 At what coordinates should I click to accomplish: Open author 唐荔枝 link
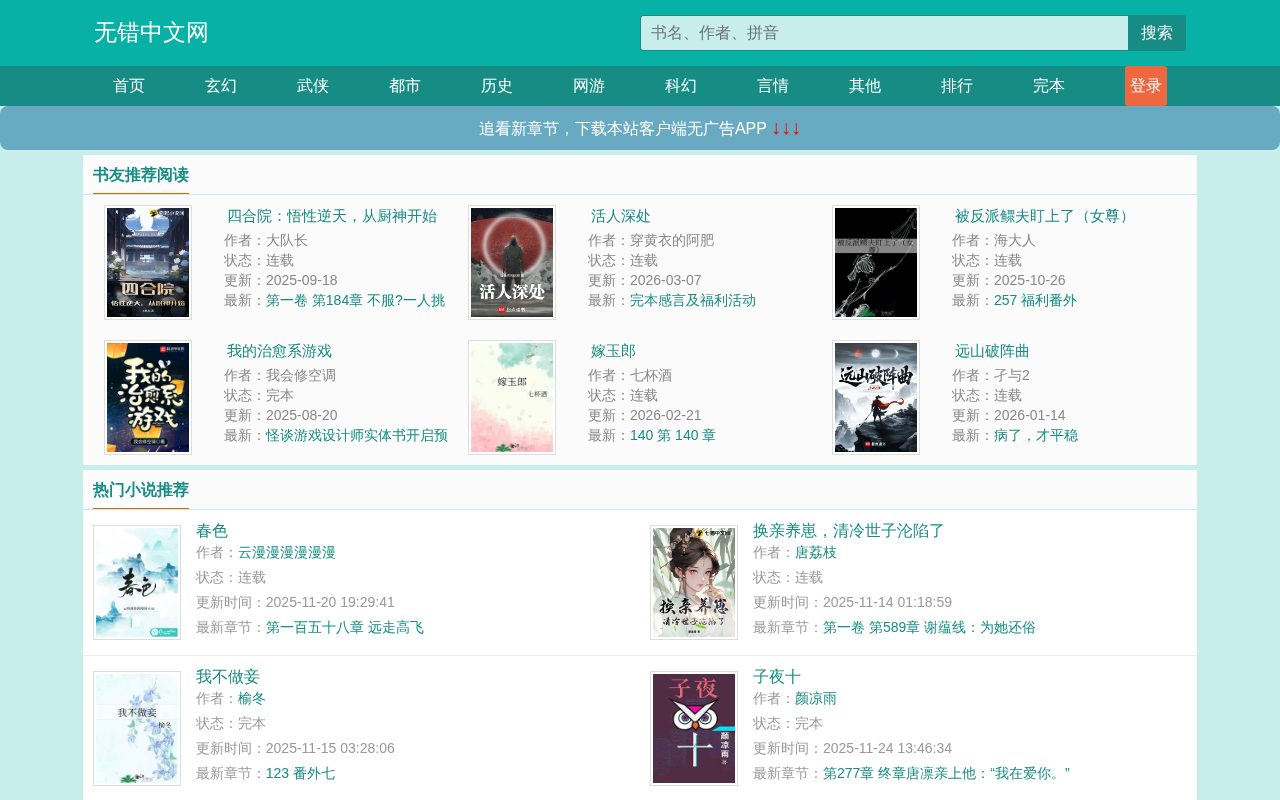816,552
